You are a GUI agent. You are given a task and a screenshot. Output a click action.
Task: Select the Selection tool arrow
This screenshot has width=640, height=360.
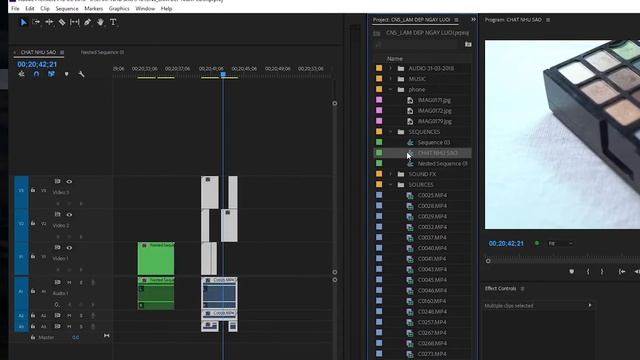click(x=23, y=22)
